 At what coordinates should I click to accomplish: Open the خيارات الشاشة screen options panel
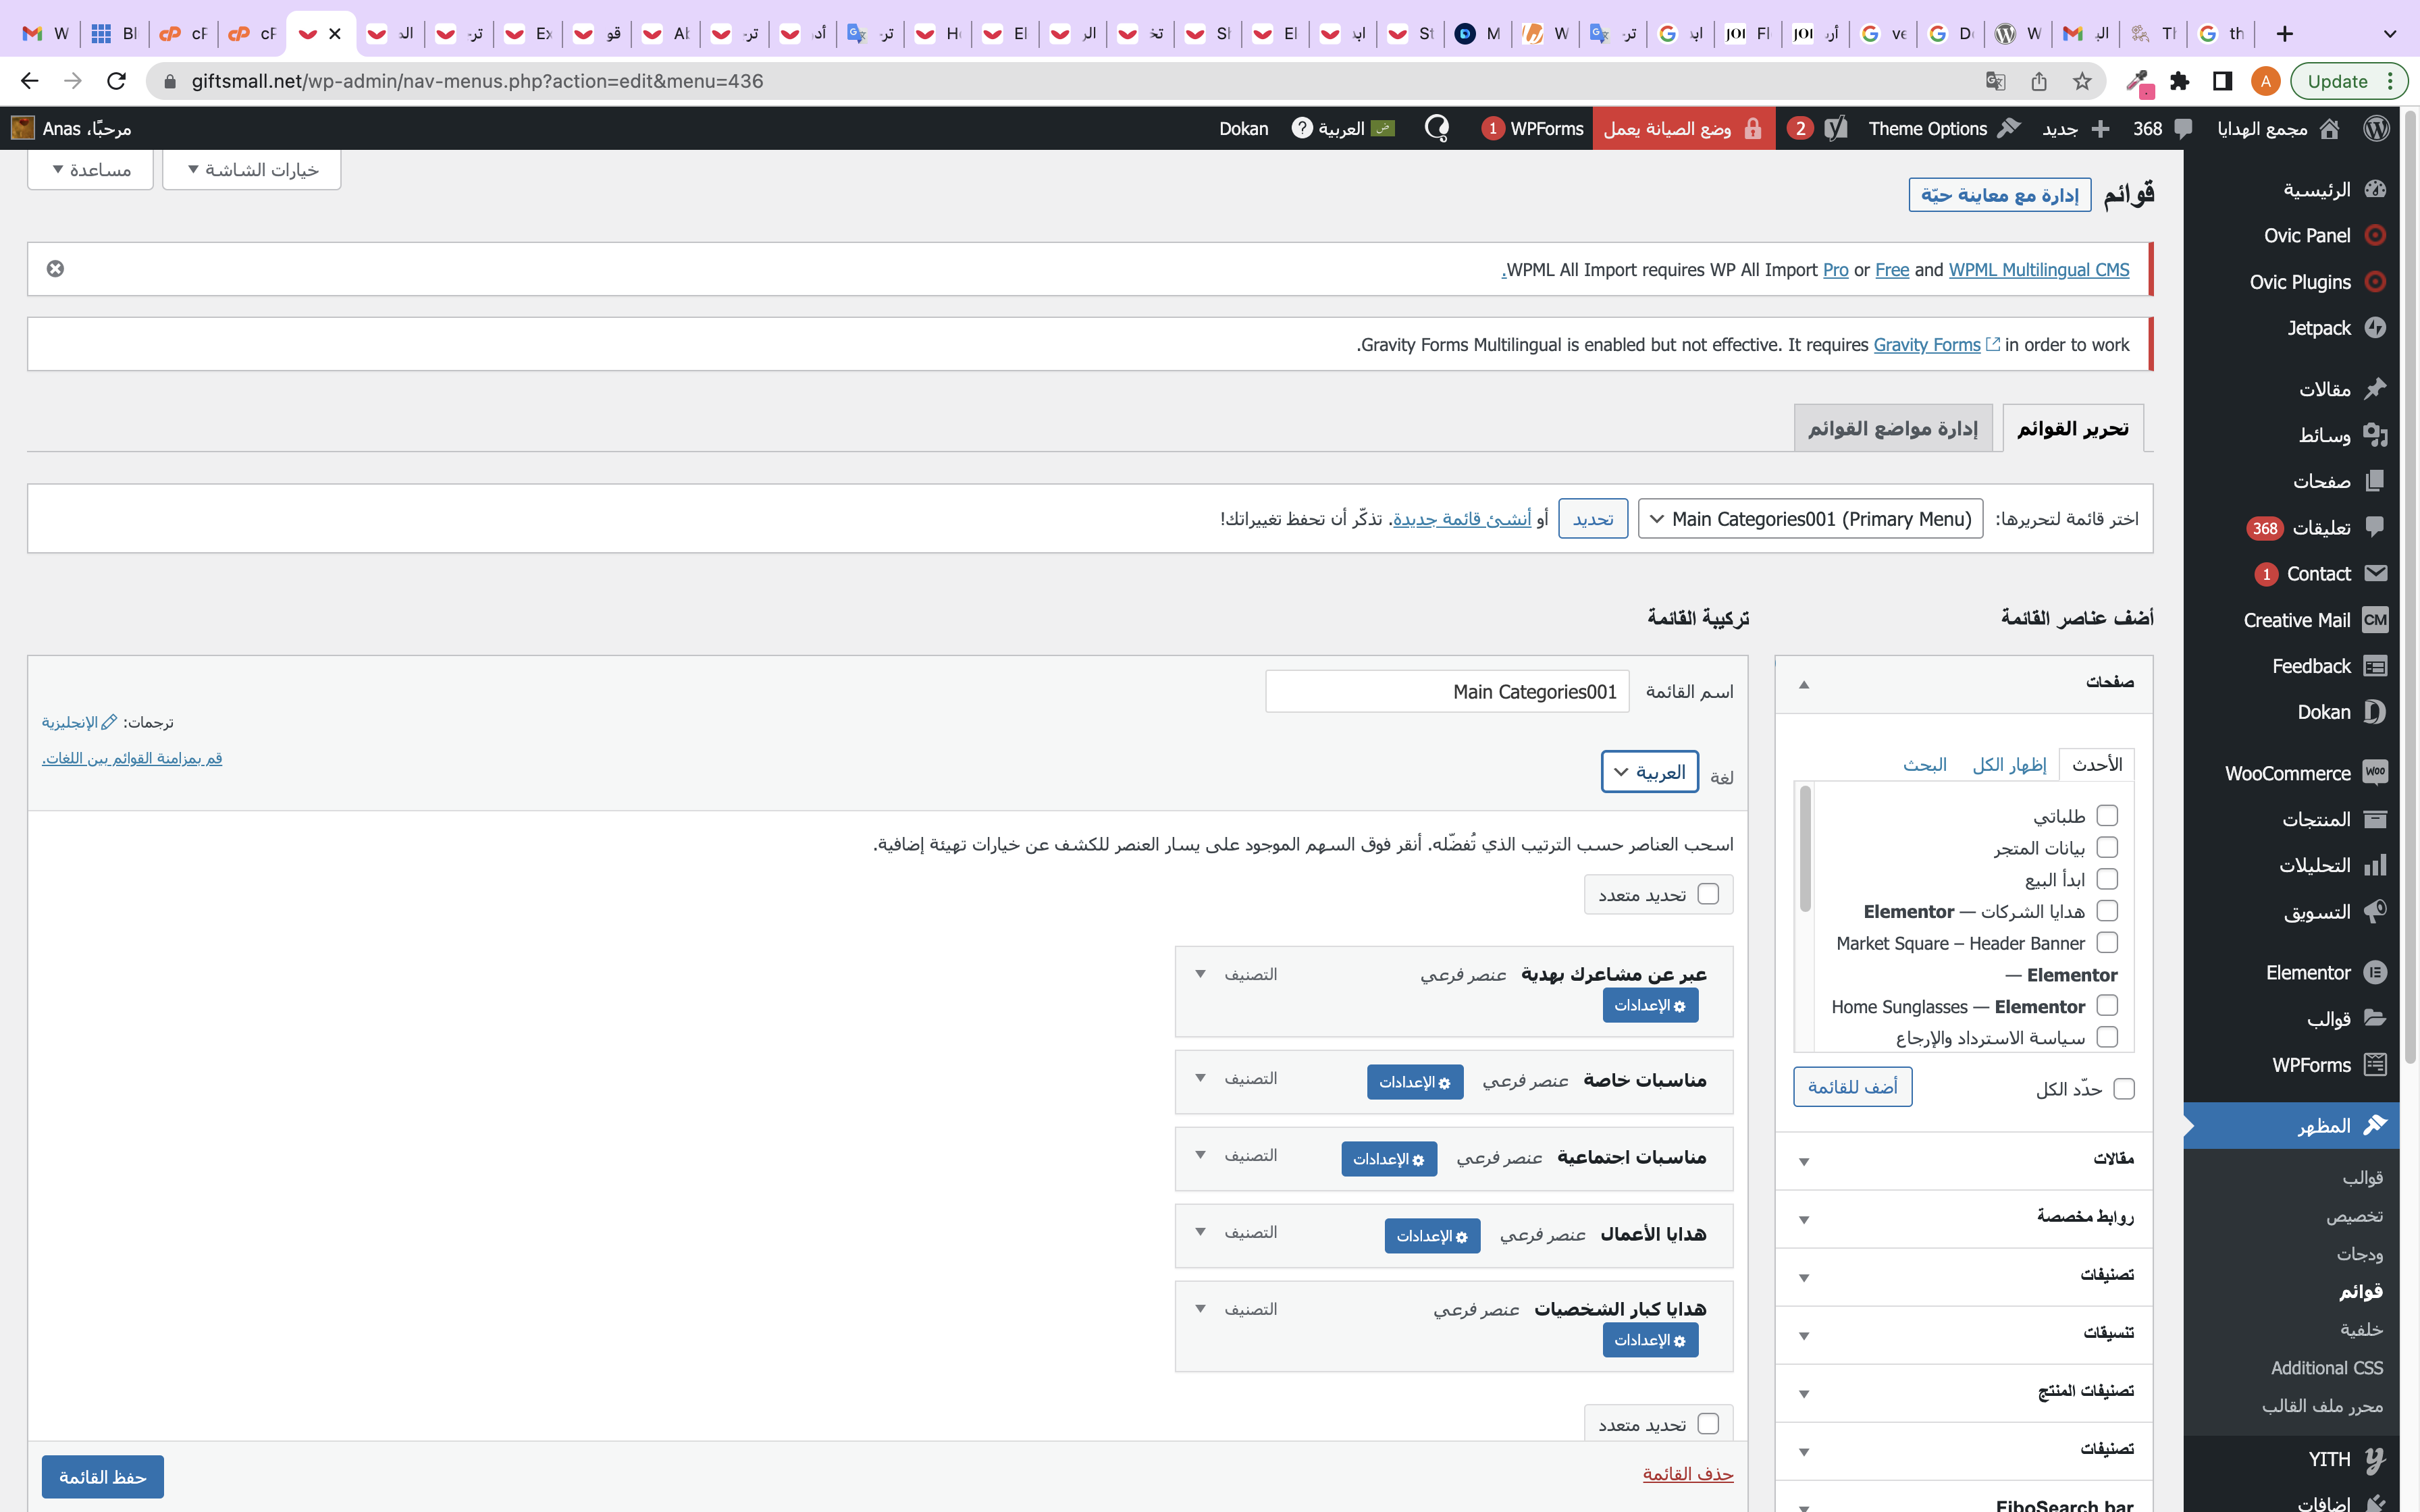pos(252,169)
